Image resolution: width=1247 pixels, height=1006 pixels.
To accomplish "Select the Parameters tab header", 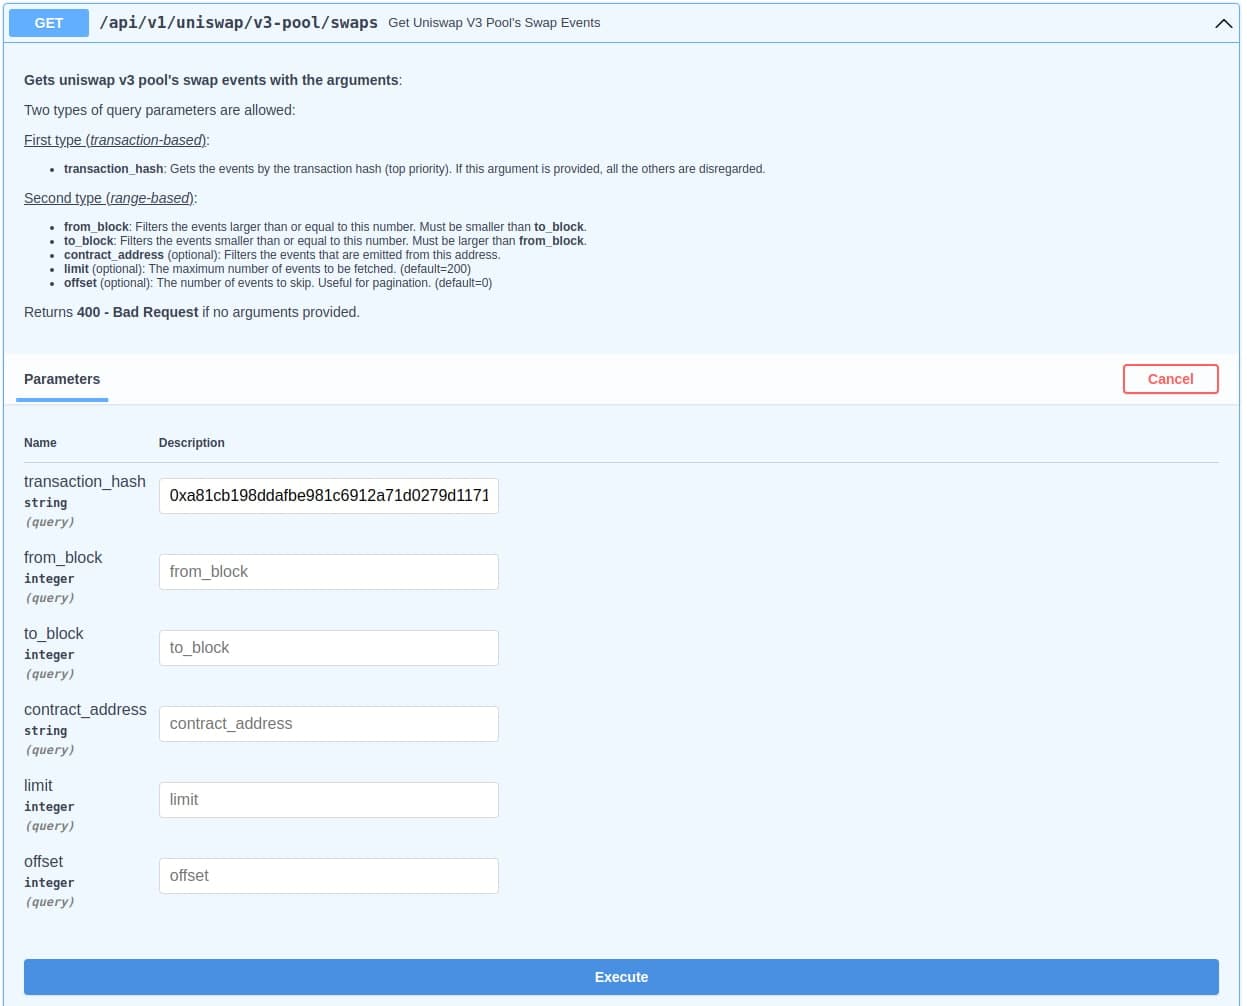I will tap(62, 379).
